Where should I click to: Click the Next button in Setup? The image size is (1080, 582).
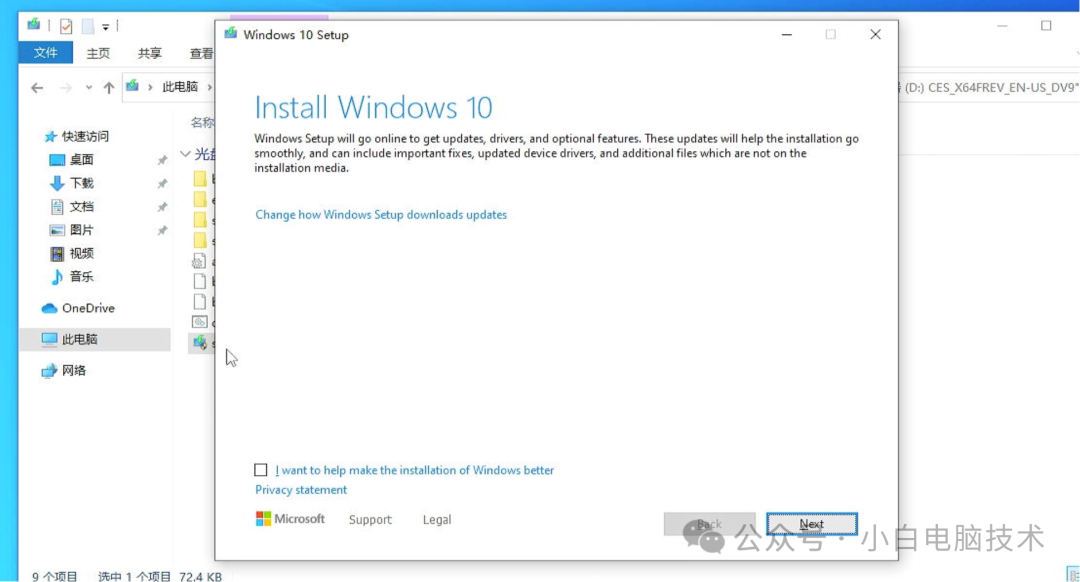(811, 524)
